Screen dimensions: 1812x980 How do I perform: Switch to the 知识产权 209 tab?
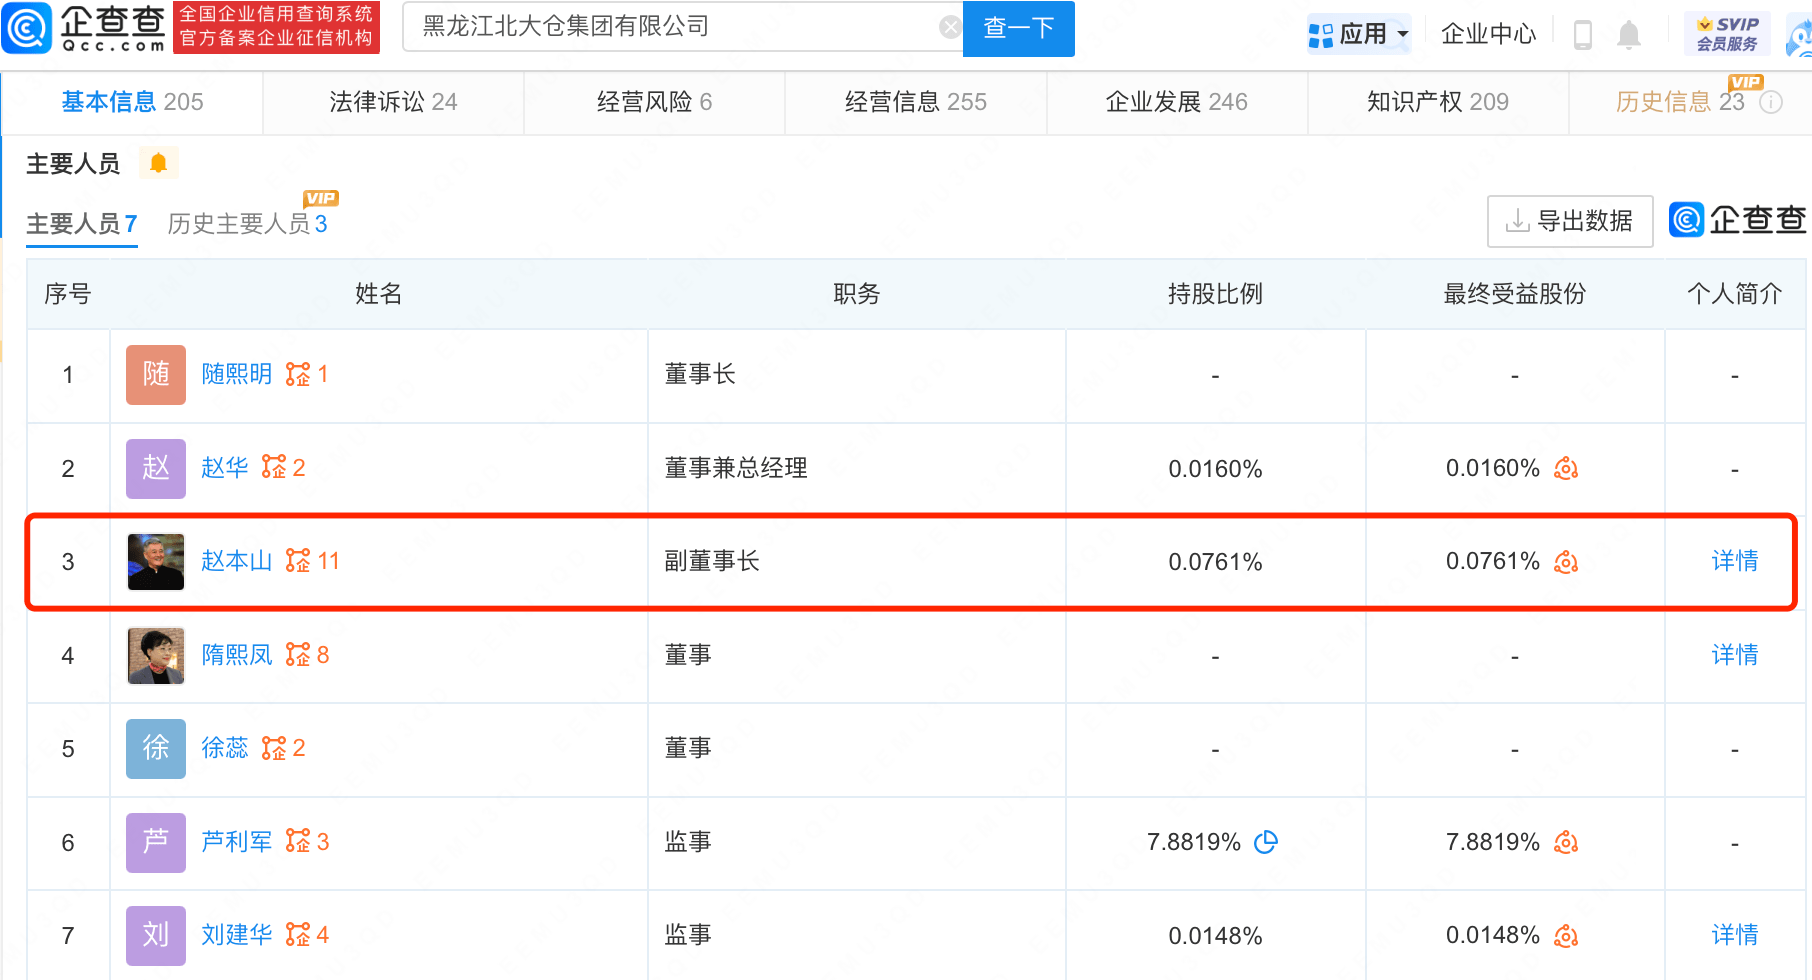1437,102
